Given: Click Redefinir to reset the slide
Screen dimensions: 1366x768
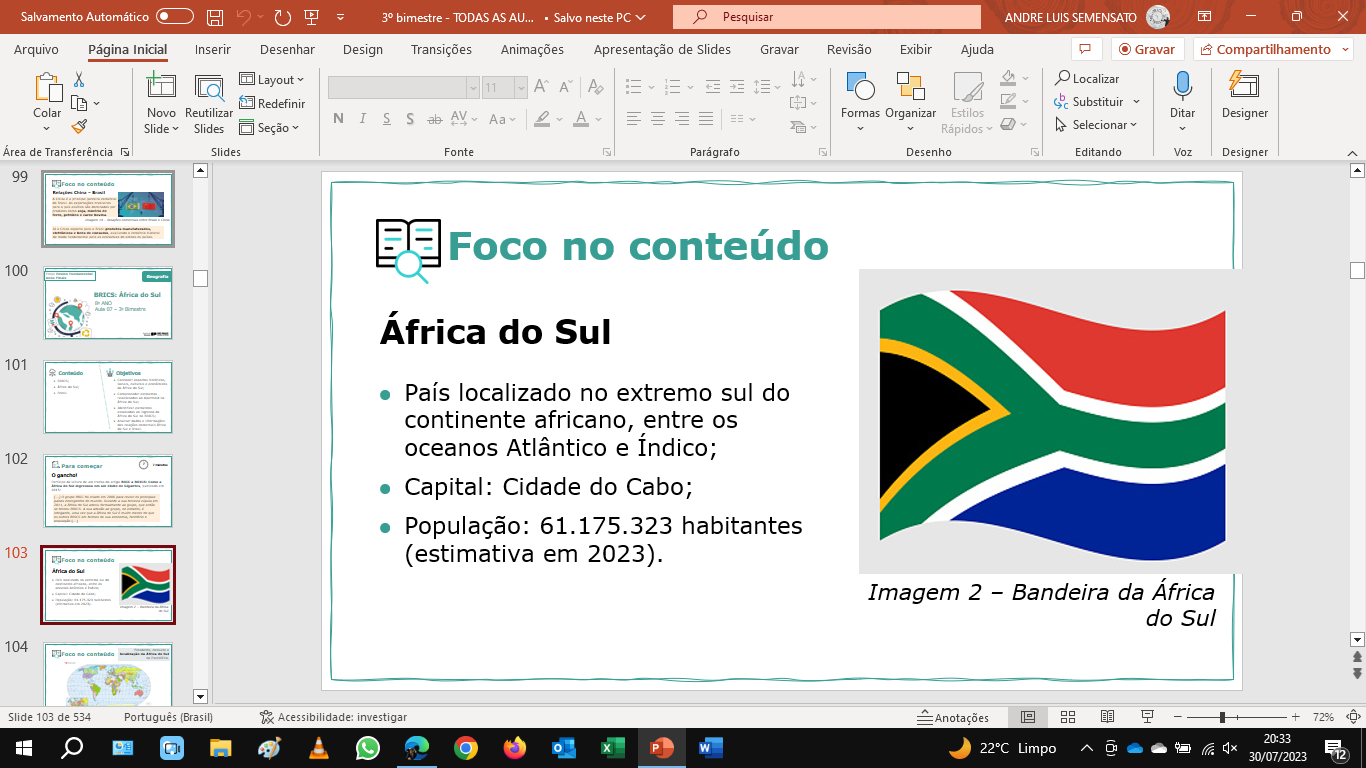Looking at the screenshot, I should coord(272,103).
